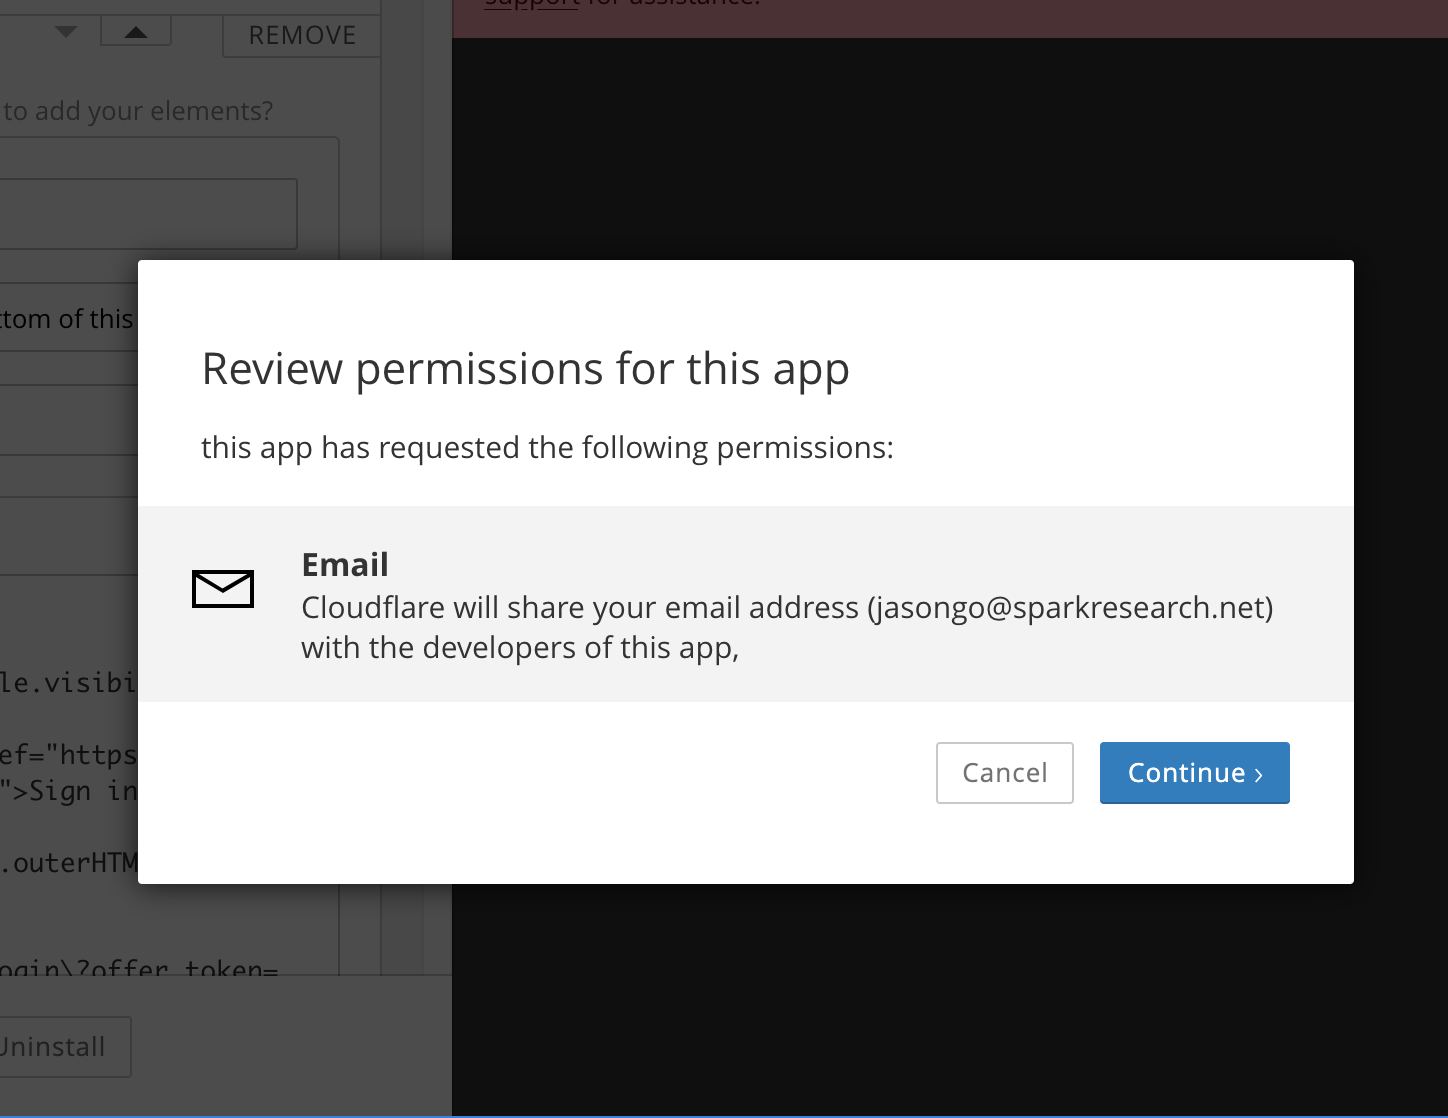Screen dimensions: 1448x1118
Task: Click the REMOVE button in the background panel
Action: click(x=302, y=35)
